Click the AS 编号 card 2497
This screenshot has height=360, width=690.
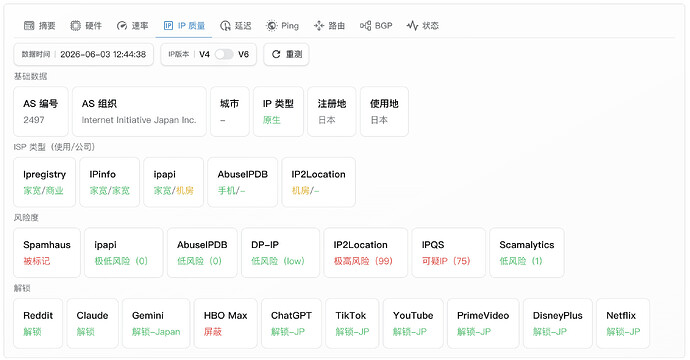[x=41, y=111]
